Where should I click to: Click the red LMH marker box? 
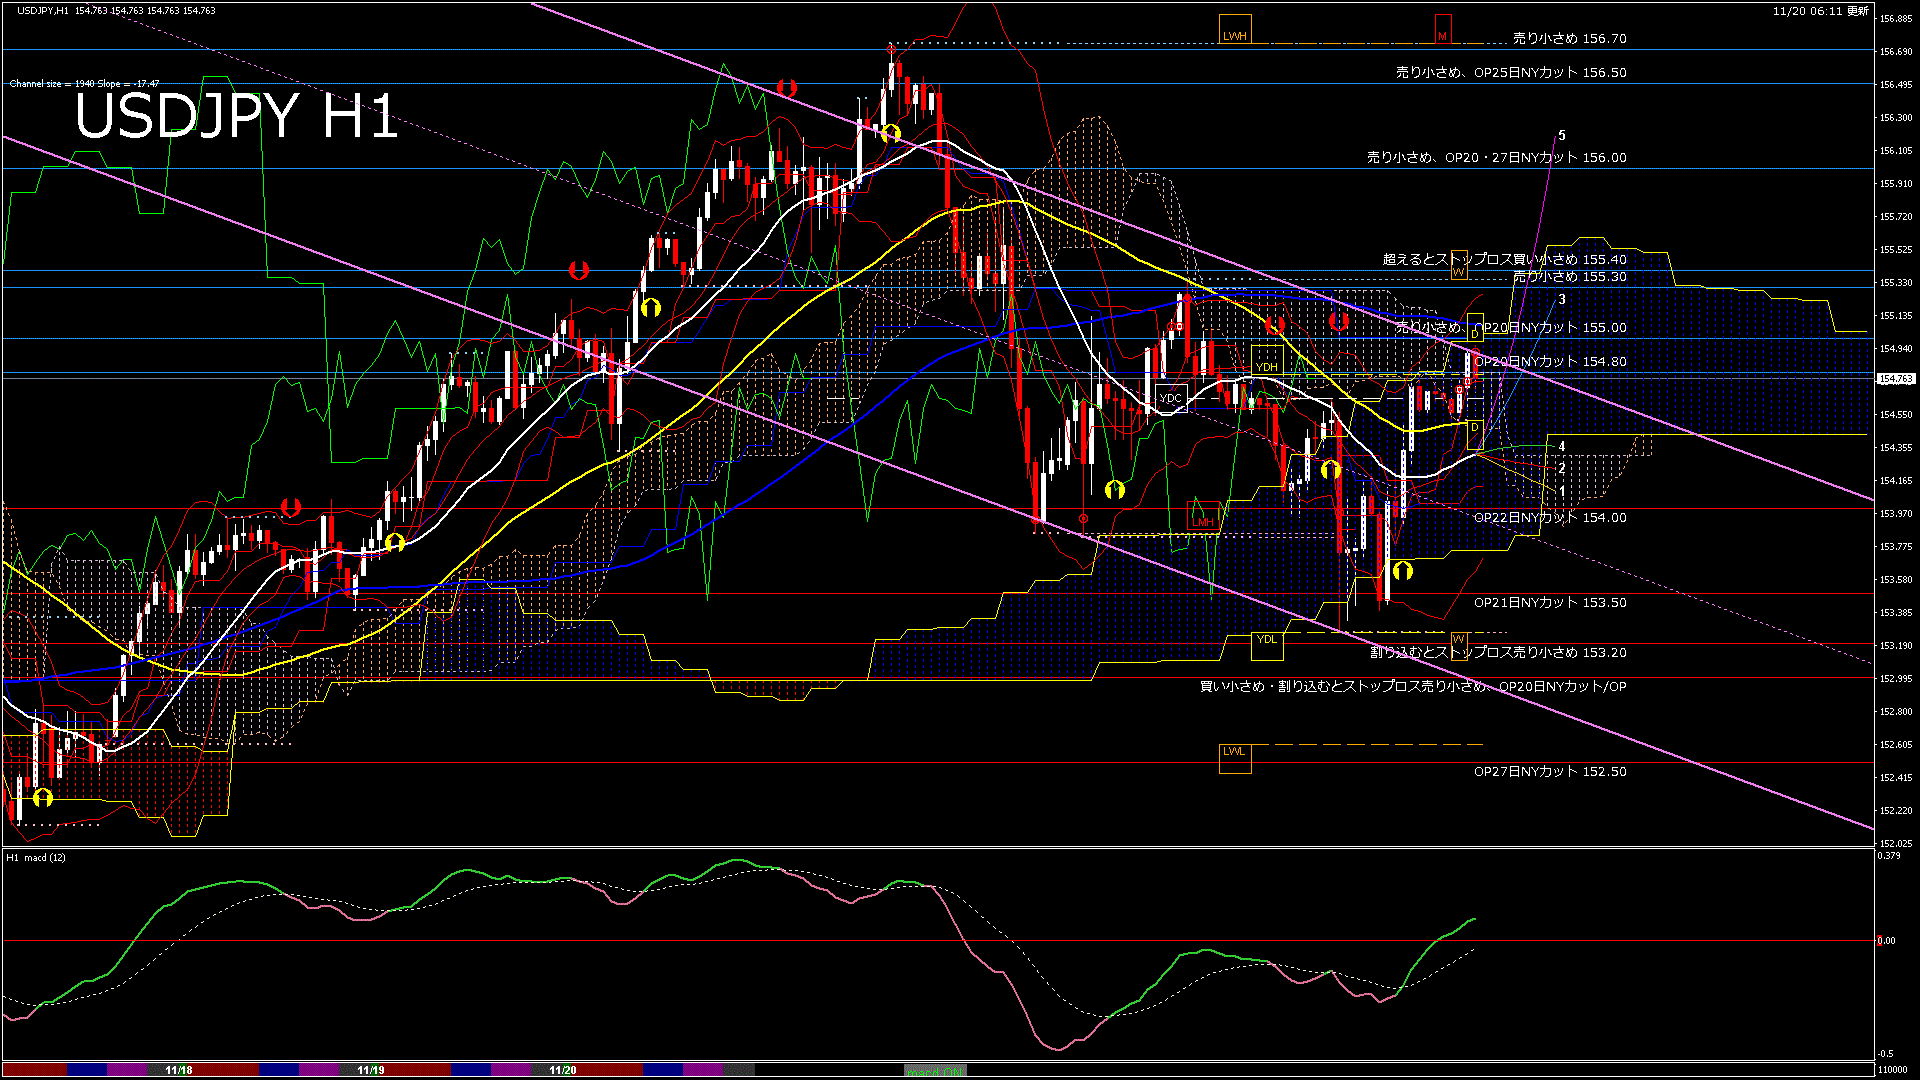(x=1202, y=516)
